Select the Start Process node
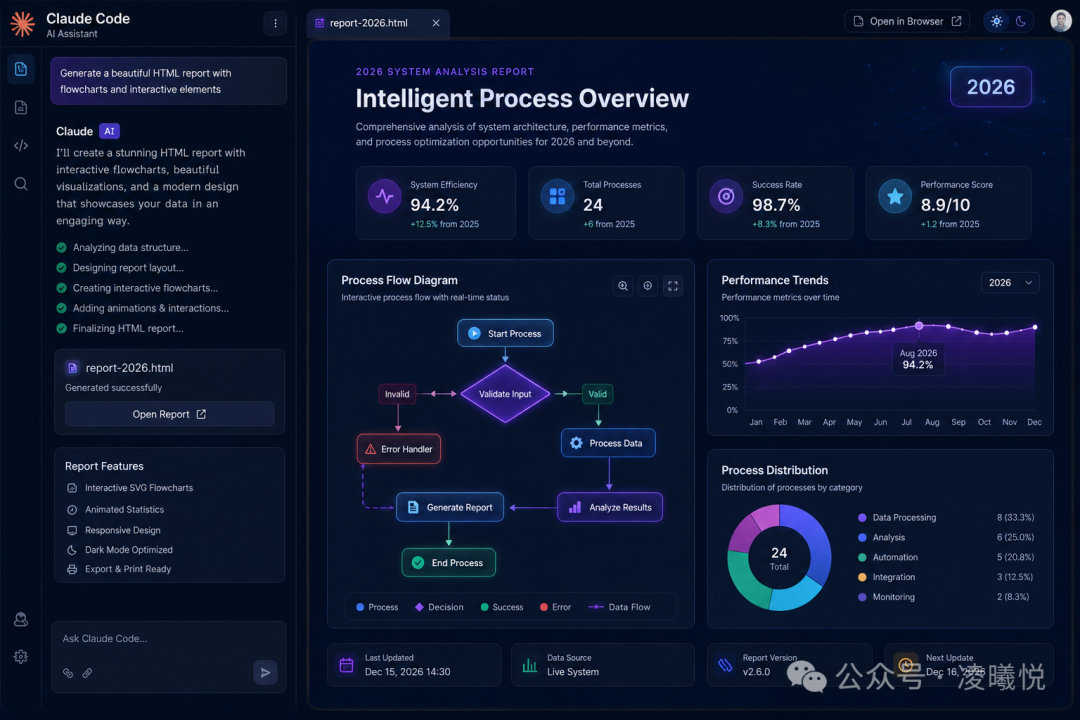The image size is (1080, 720). point(505,333)
